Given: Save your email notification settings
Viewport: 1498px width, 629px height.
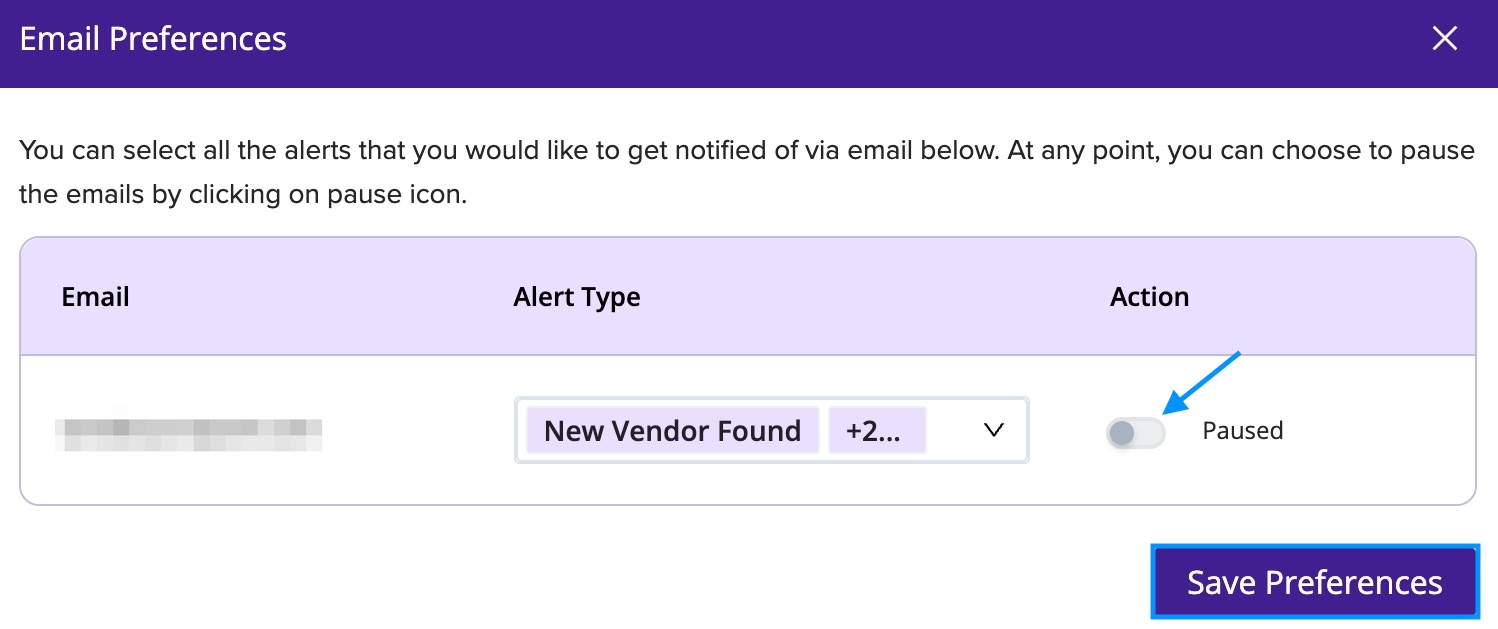Looking at the screenshot, I should click(1315, 581).
